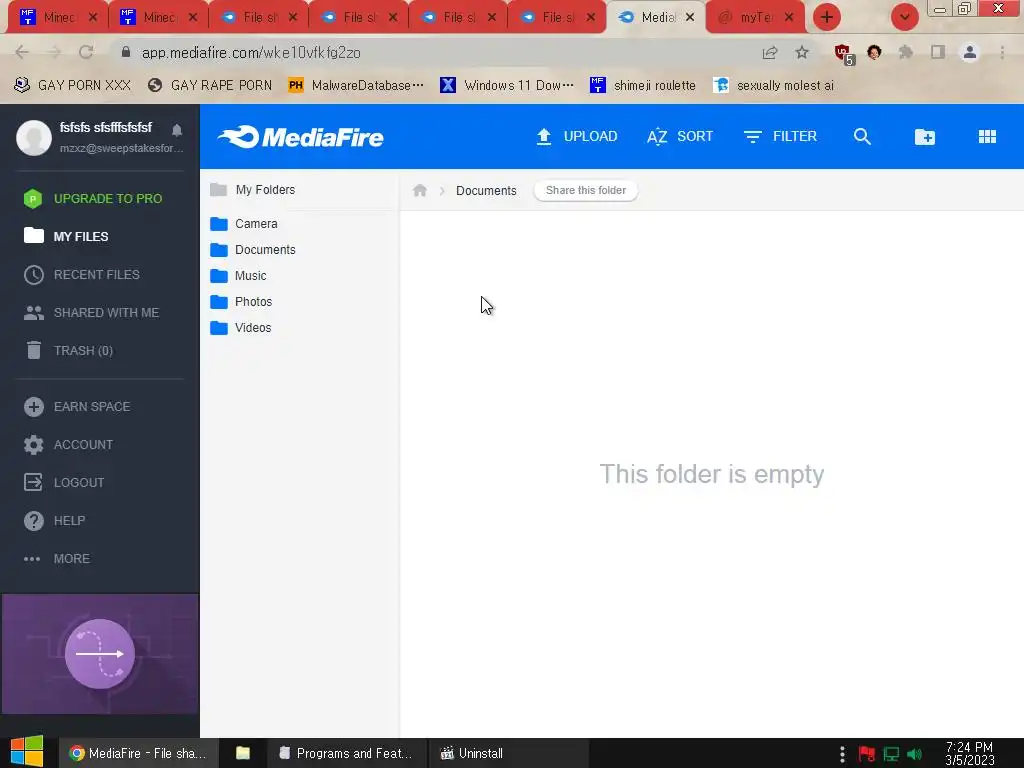This screenshot has height=768, width=1024.
Task: Open the AZ Sort options
Action: pos(680,136)
